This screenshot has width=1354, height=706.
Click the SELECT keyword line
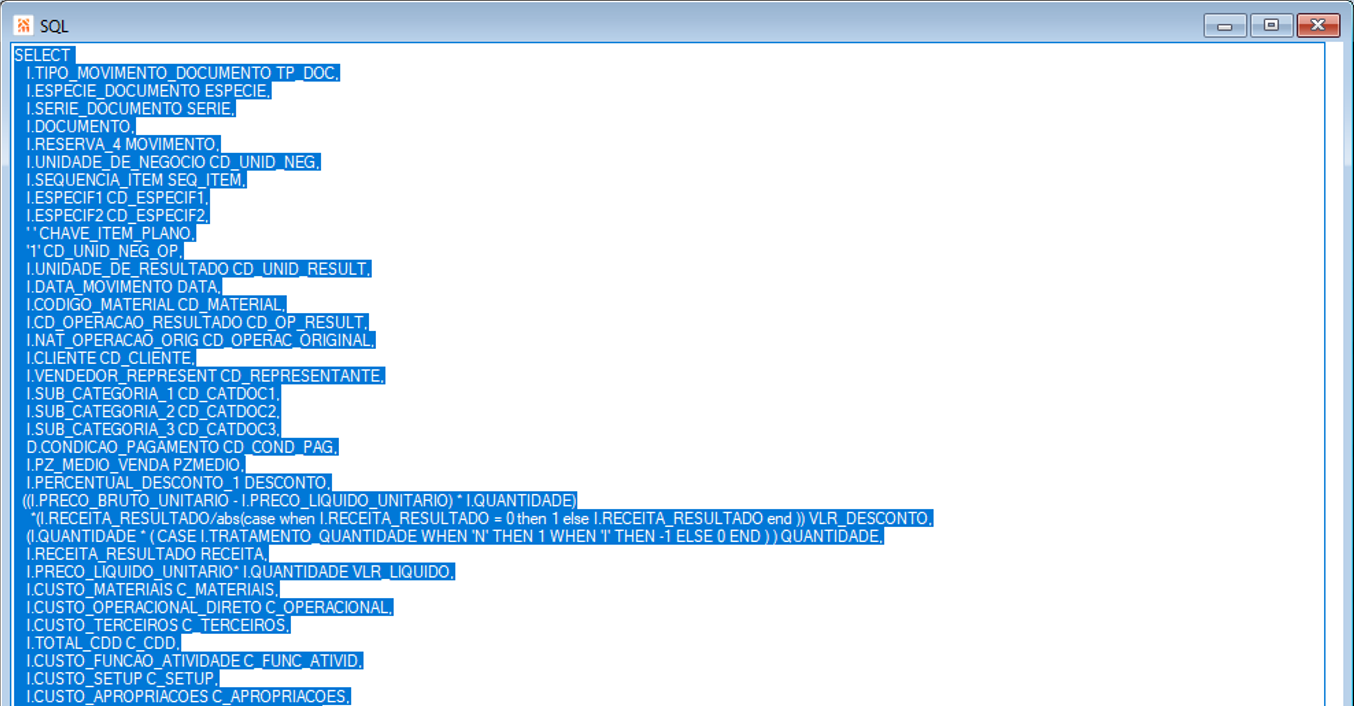(44, 55)
